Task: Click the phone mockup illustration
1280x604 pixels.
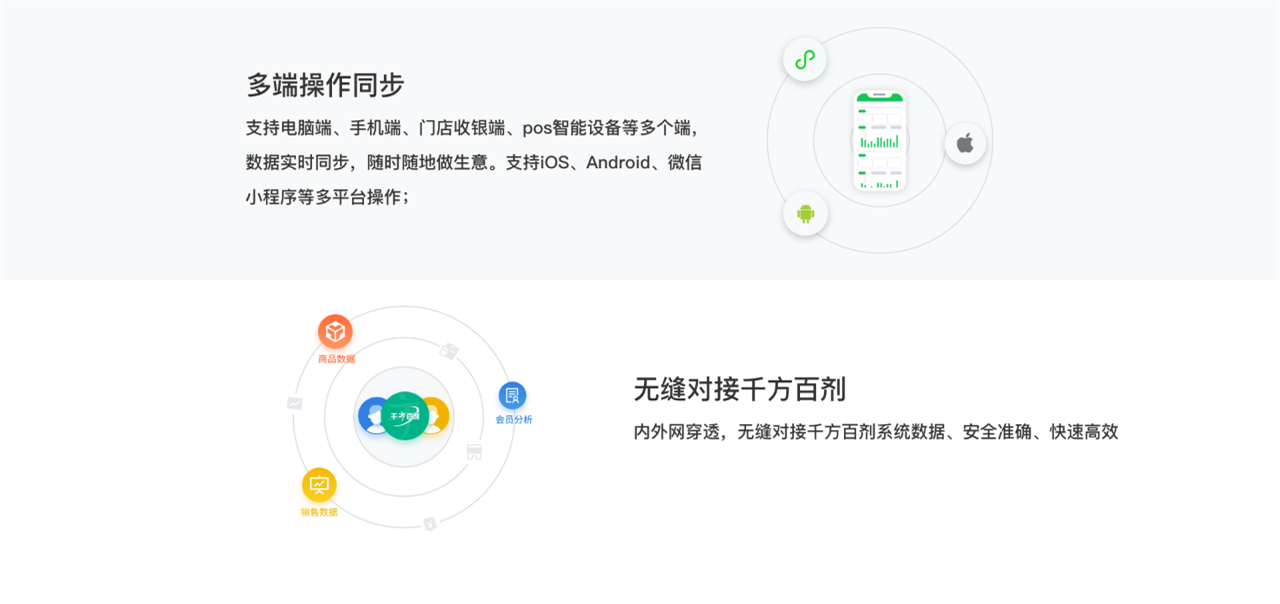Action: point(879,141)
